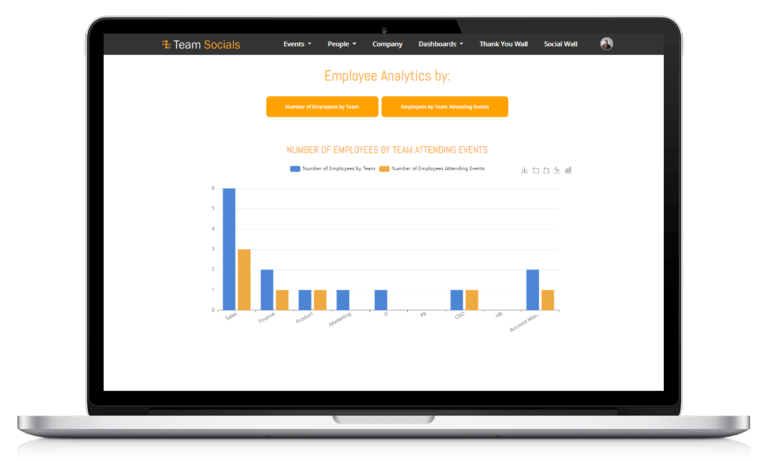The image size is (768, 461).
Task: Click the HR axis label
Action: [x=499, y=315]
